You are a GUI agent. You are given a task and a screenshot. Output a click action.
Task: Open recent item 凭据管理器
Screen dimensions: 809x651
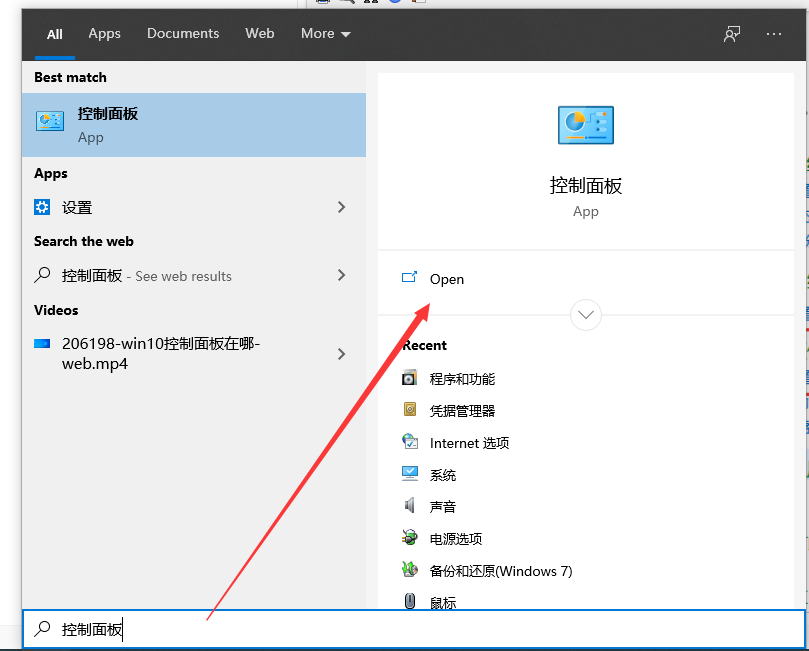(462, 411)
